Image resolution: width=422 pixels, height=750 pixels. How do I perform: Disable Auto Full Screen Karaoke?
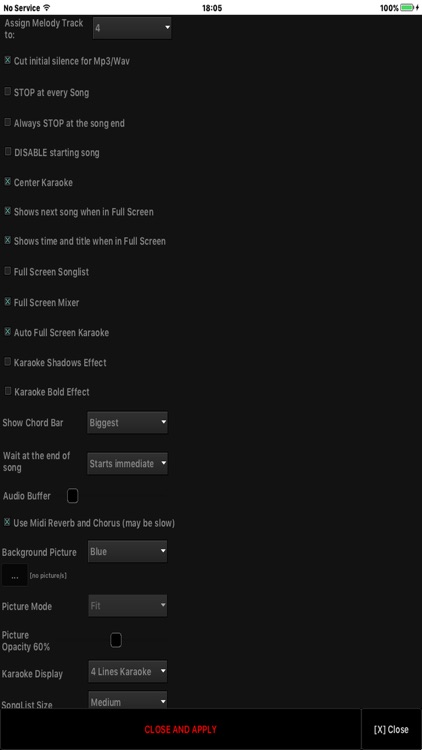(8, 331)
